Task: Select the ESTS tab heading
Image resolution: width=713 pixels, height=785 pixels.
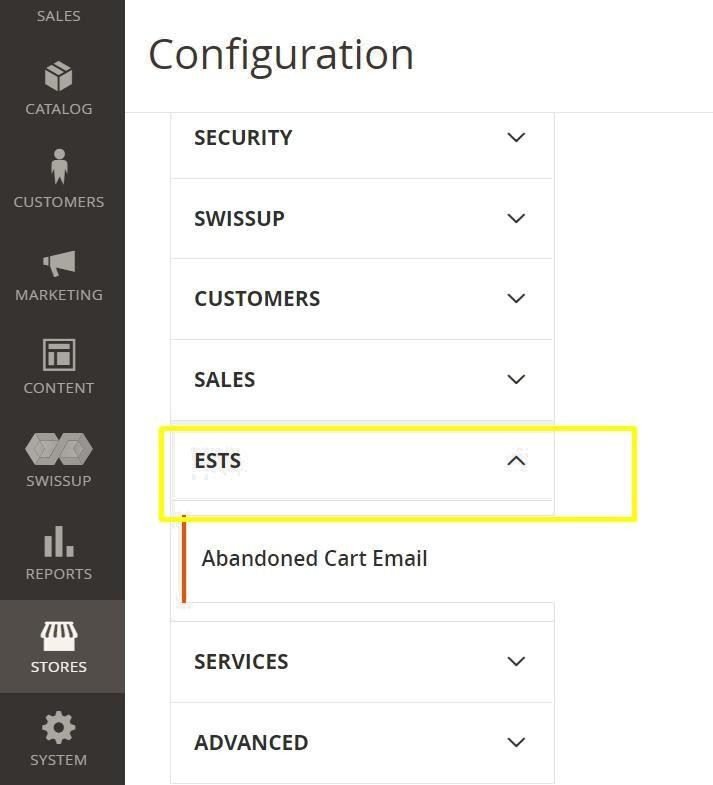Action: [x=217, y=461]
